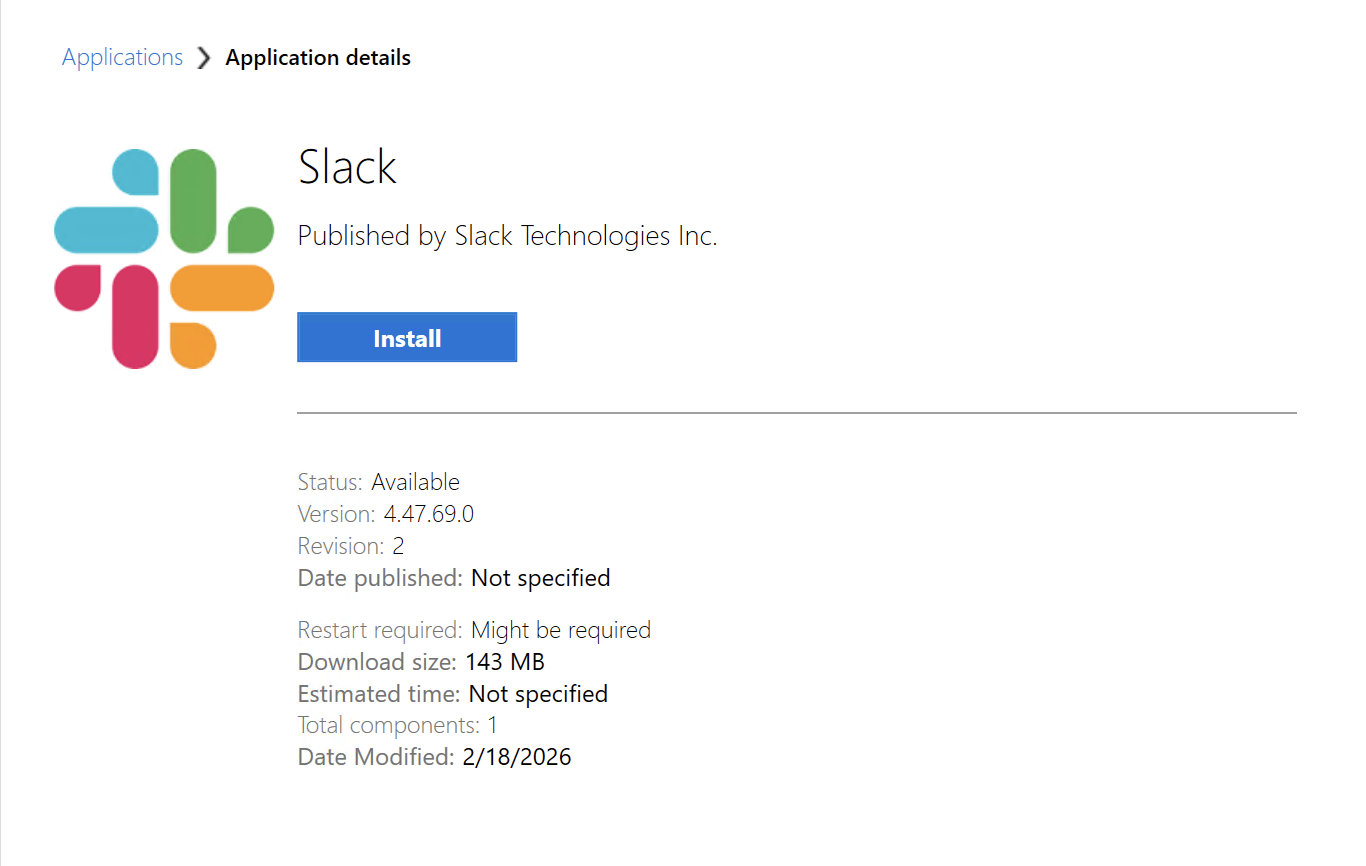Install the Slack application
Viewport: 1366px width, 866px height.
pyautogui.click(x=407, y=338)
